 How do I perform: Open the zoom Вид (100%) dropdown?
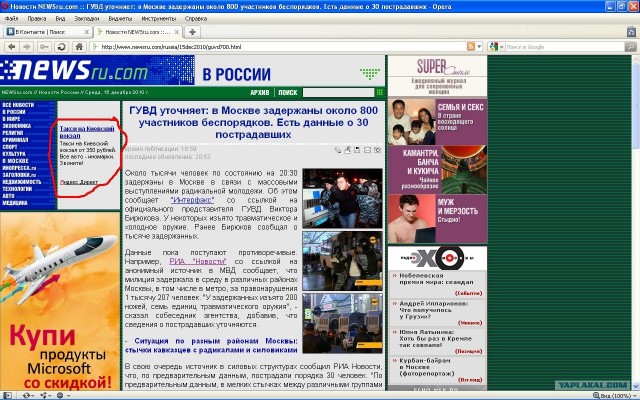pyautogui.click(x=616, y=396)
